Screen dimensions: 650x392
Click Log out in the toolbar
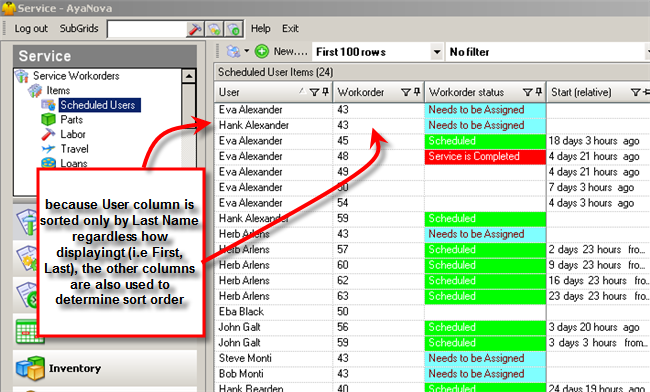tap(31, 29)
